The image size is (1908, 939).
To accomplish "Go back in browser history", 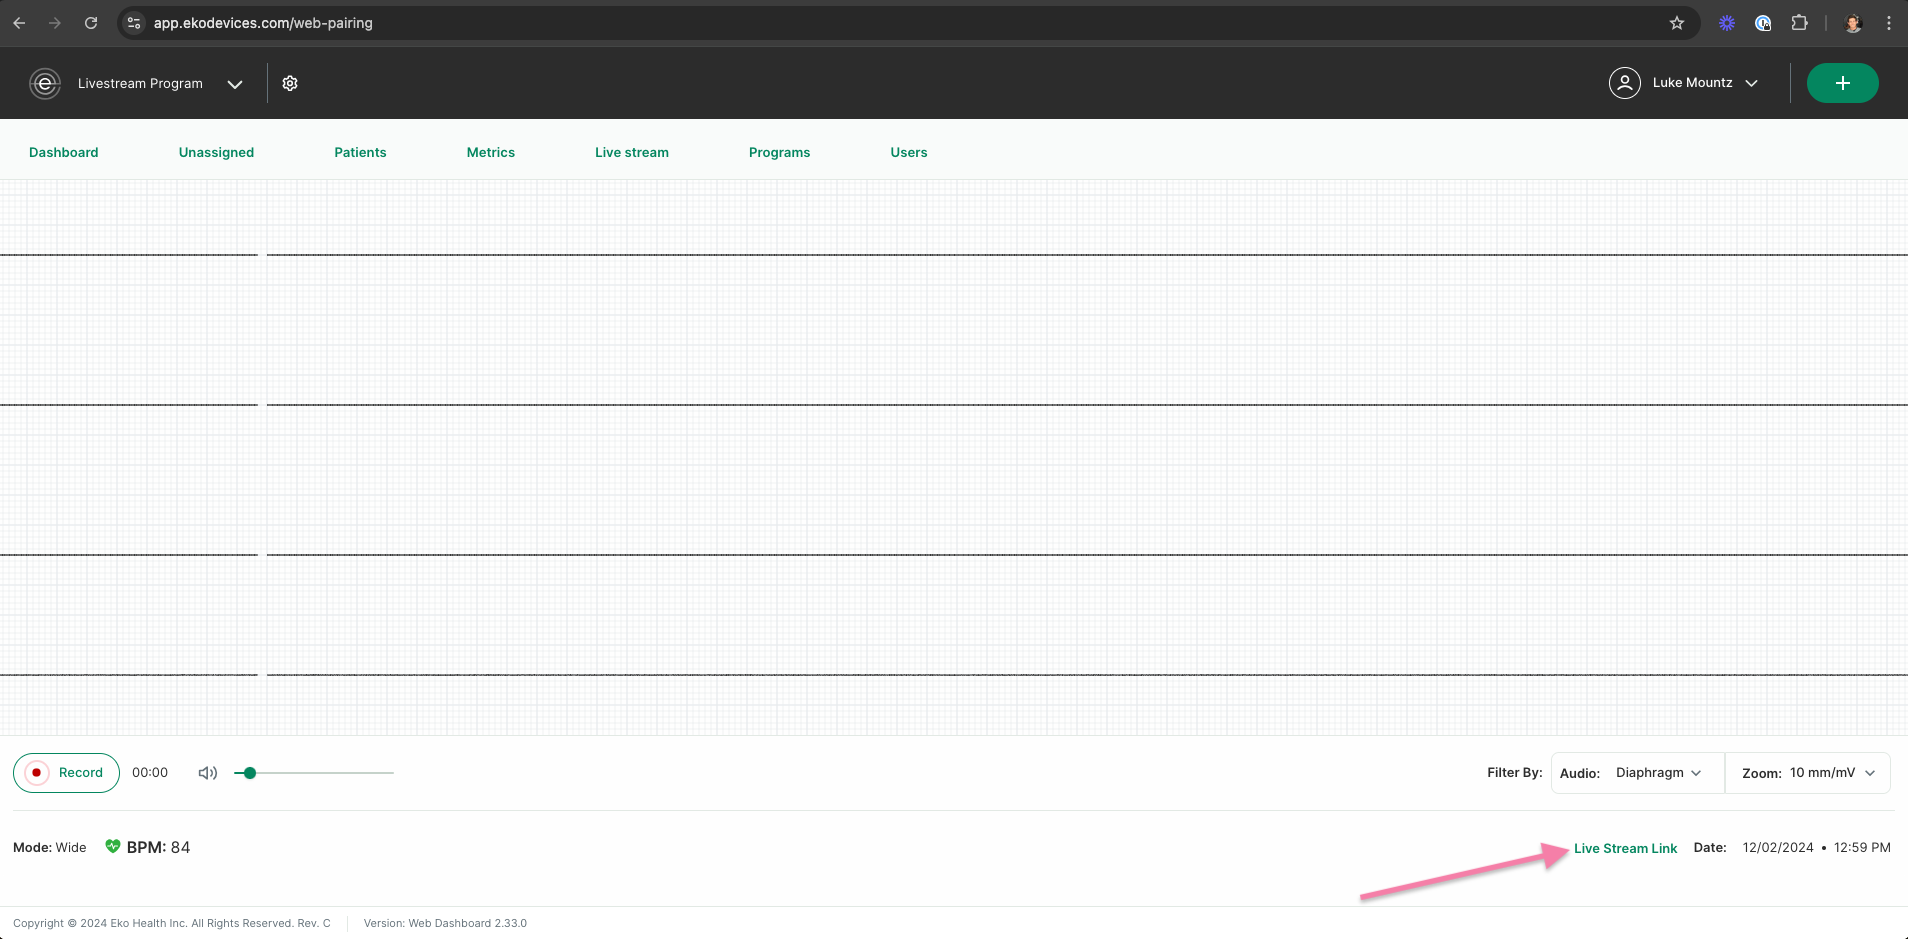I will coord(19,23).
